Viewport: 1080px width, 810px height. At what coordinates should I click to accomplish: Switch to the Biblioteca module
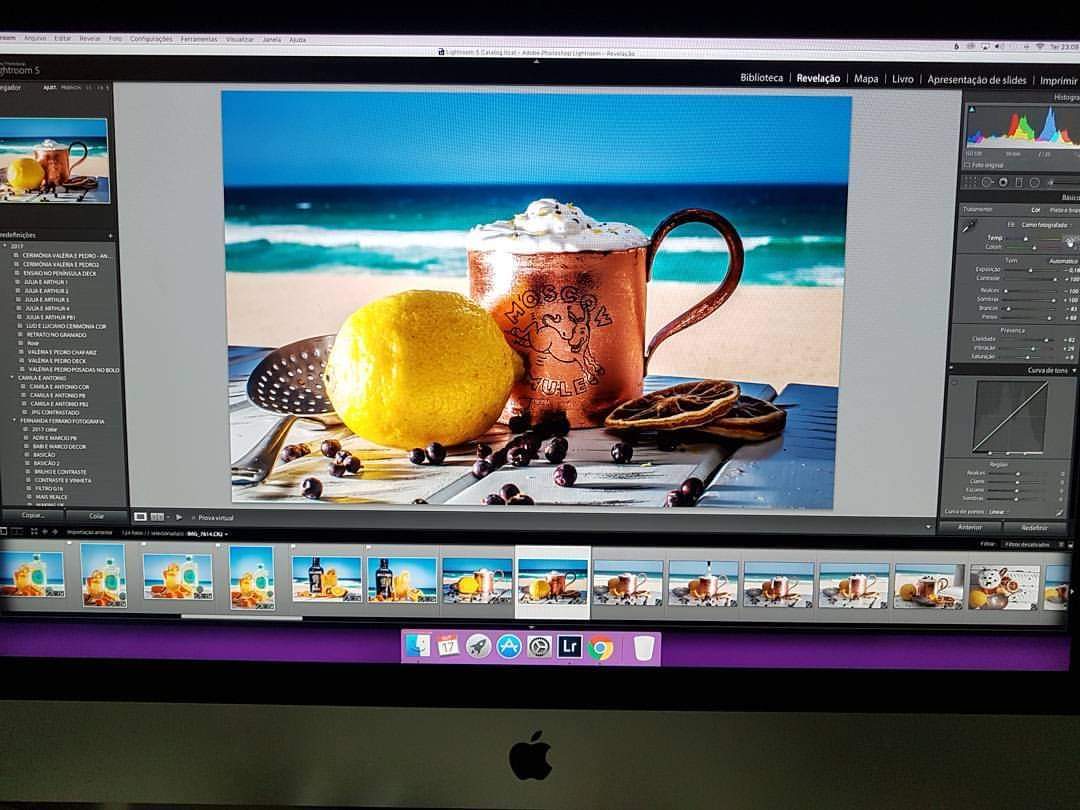(x=761, y=78)
